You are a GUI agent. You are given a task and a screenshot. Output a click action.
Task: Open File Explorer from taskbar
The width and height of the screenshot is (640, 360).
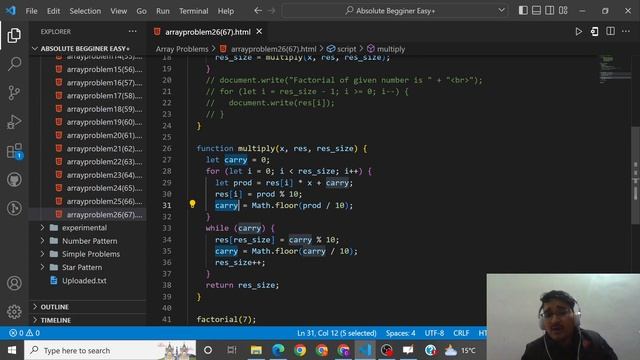256,350
